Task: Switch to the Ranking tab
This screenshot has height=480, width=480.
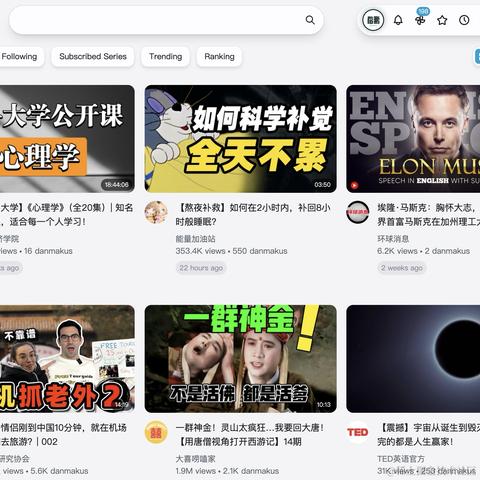Action: point(219,57)
